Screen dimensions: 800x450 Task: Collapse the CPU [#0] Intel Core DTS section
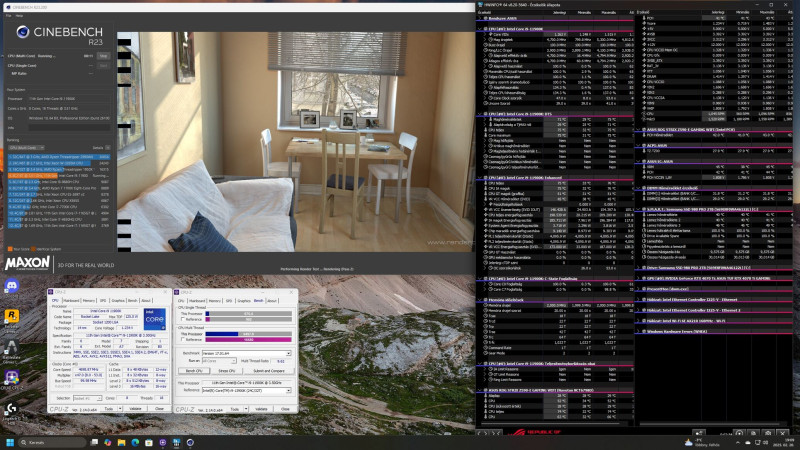coord(480,114)
